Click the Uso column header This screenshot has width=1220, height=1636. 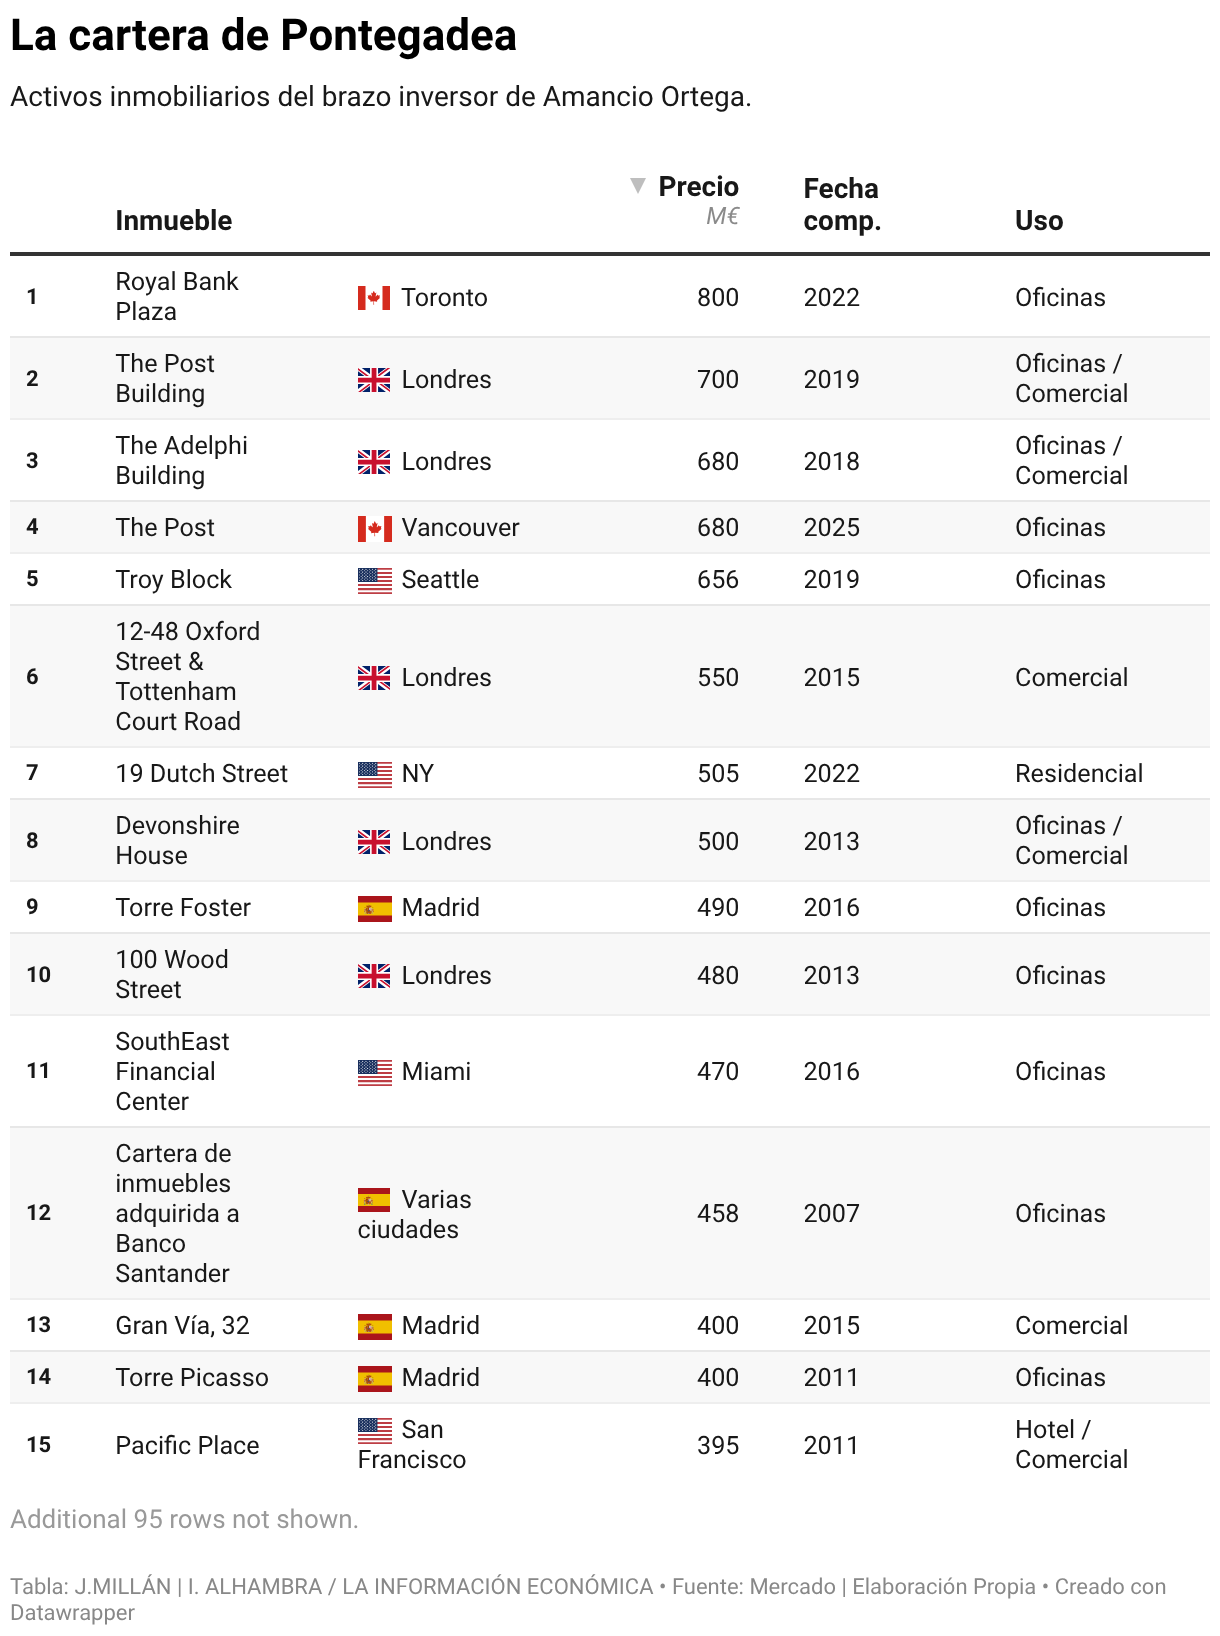tap(1038, 221)
